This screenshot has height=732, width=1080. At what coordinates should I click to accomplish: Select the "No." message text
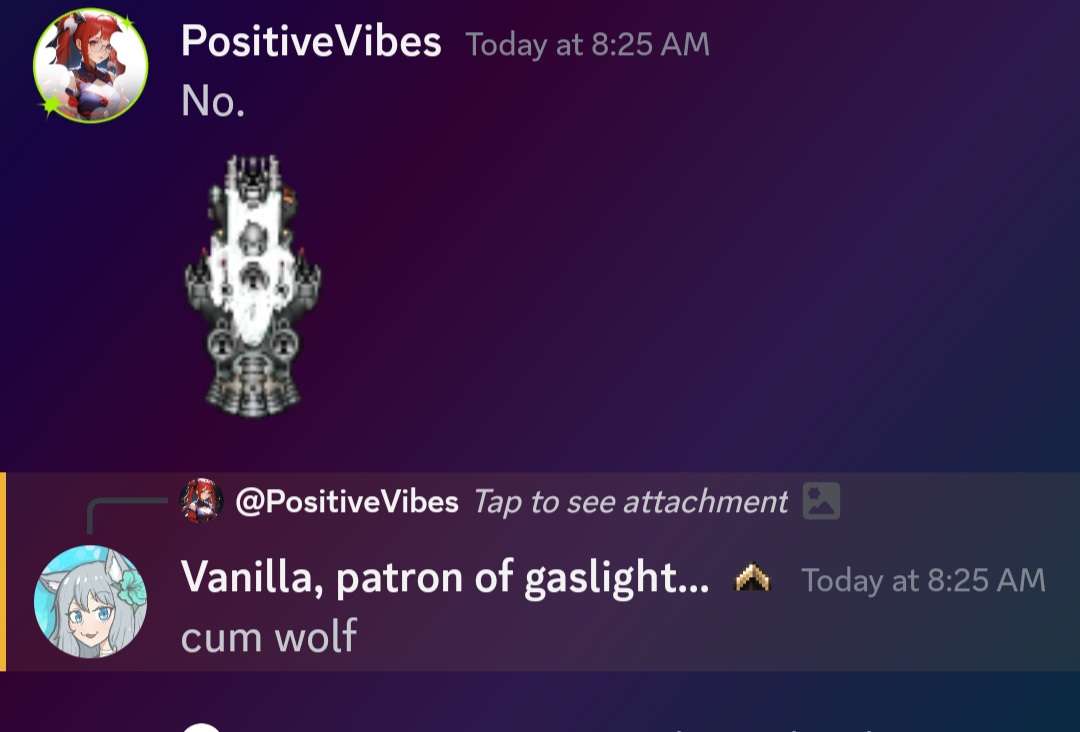click(213, 101)
